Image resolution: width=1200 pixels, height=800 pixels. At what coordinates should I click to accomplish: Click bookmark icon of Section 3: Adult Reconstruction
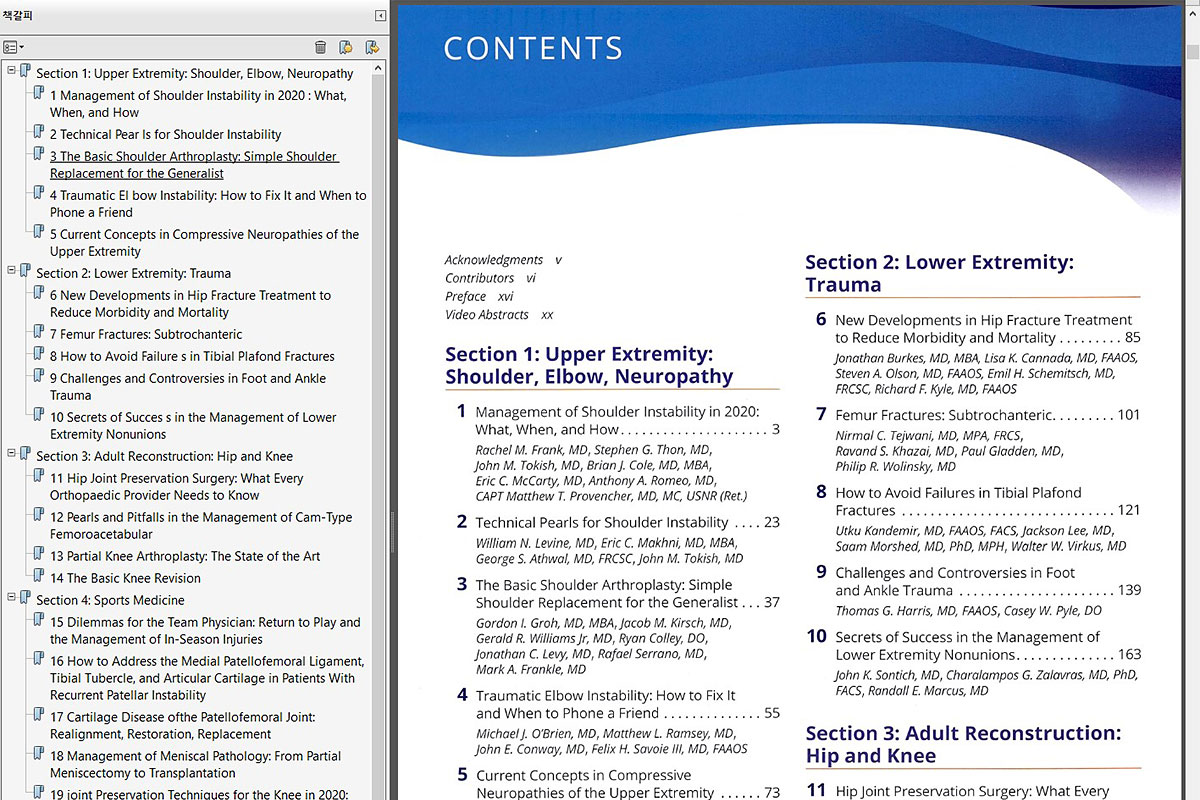click(25, 454)
